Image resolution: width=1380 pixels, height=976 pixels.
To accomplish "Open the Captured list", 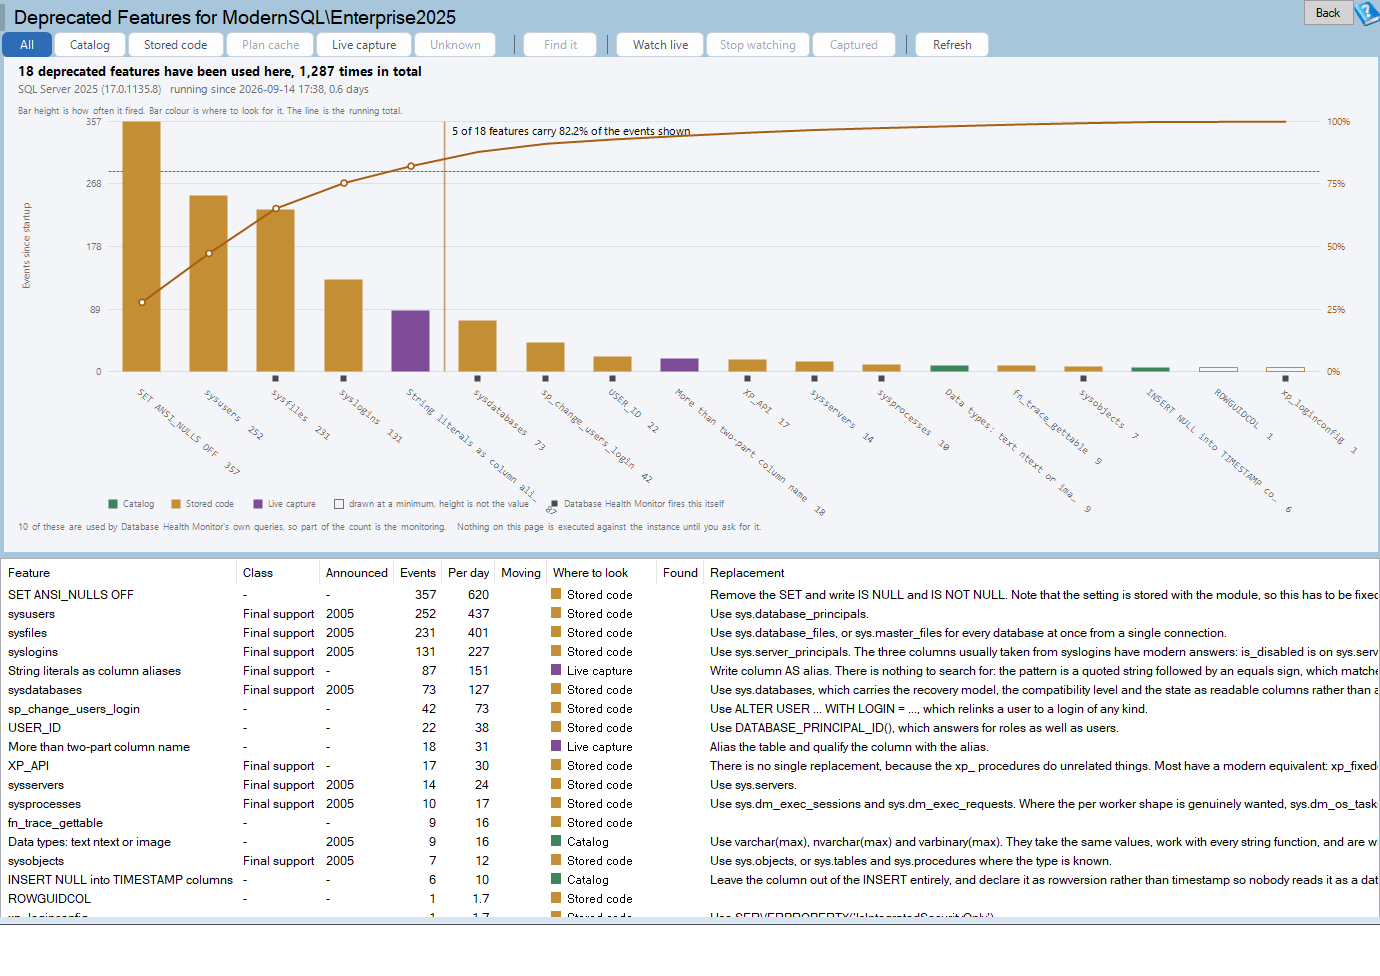I will coord(854,45).
